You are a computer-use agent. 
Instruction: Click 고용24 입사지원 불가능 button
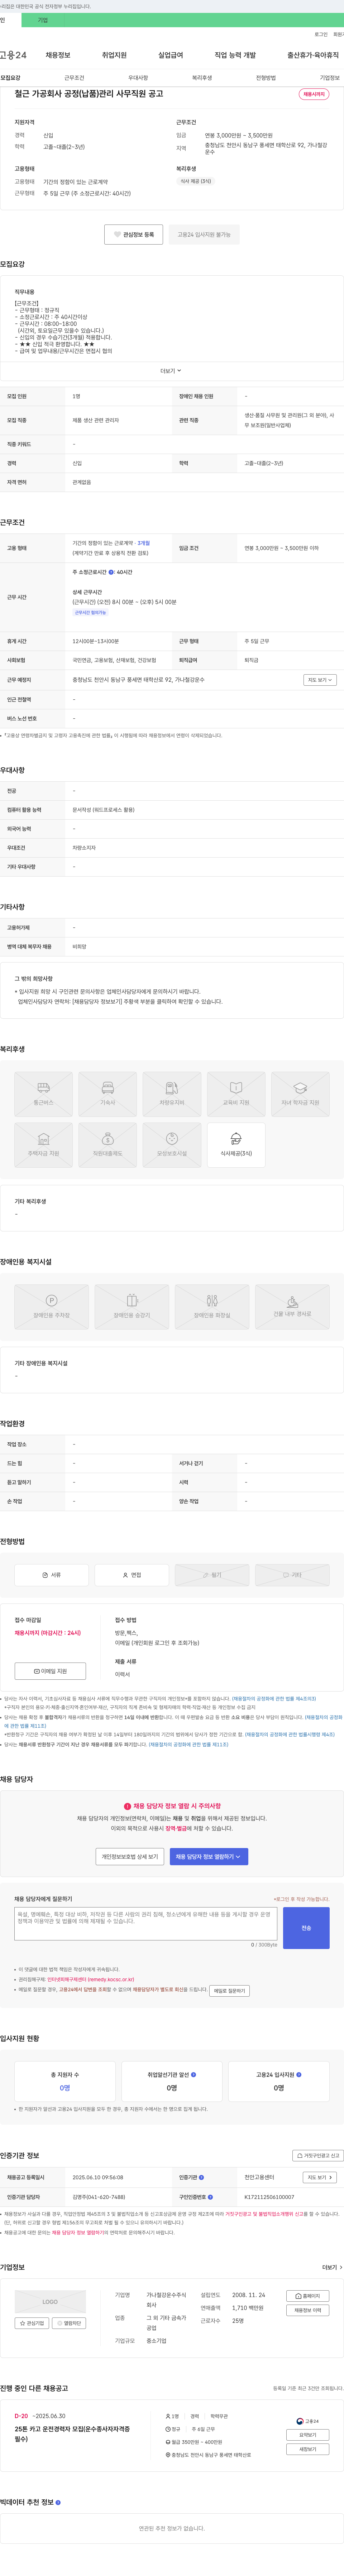click(204, 235)
